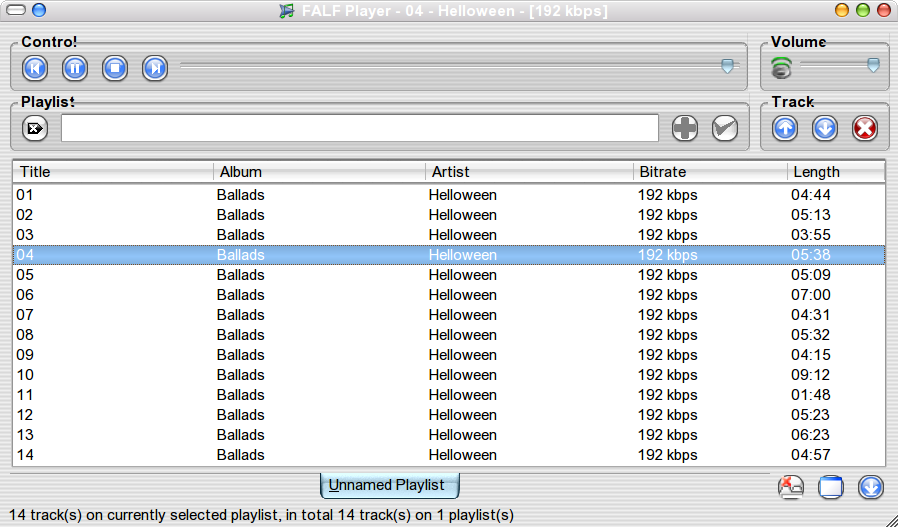This screenshot has height=527, width=898.
Task: Click the blue download arrow icon
Action: [x=871, y=487]
